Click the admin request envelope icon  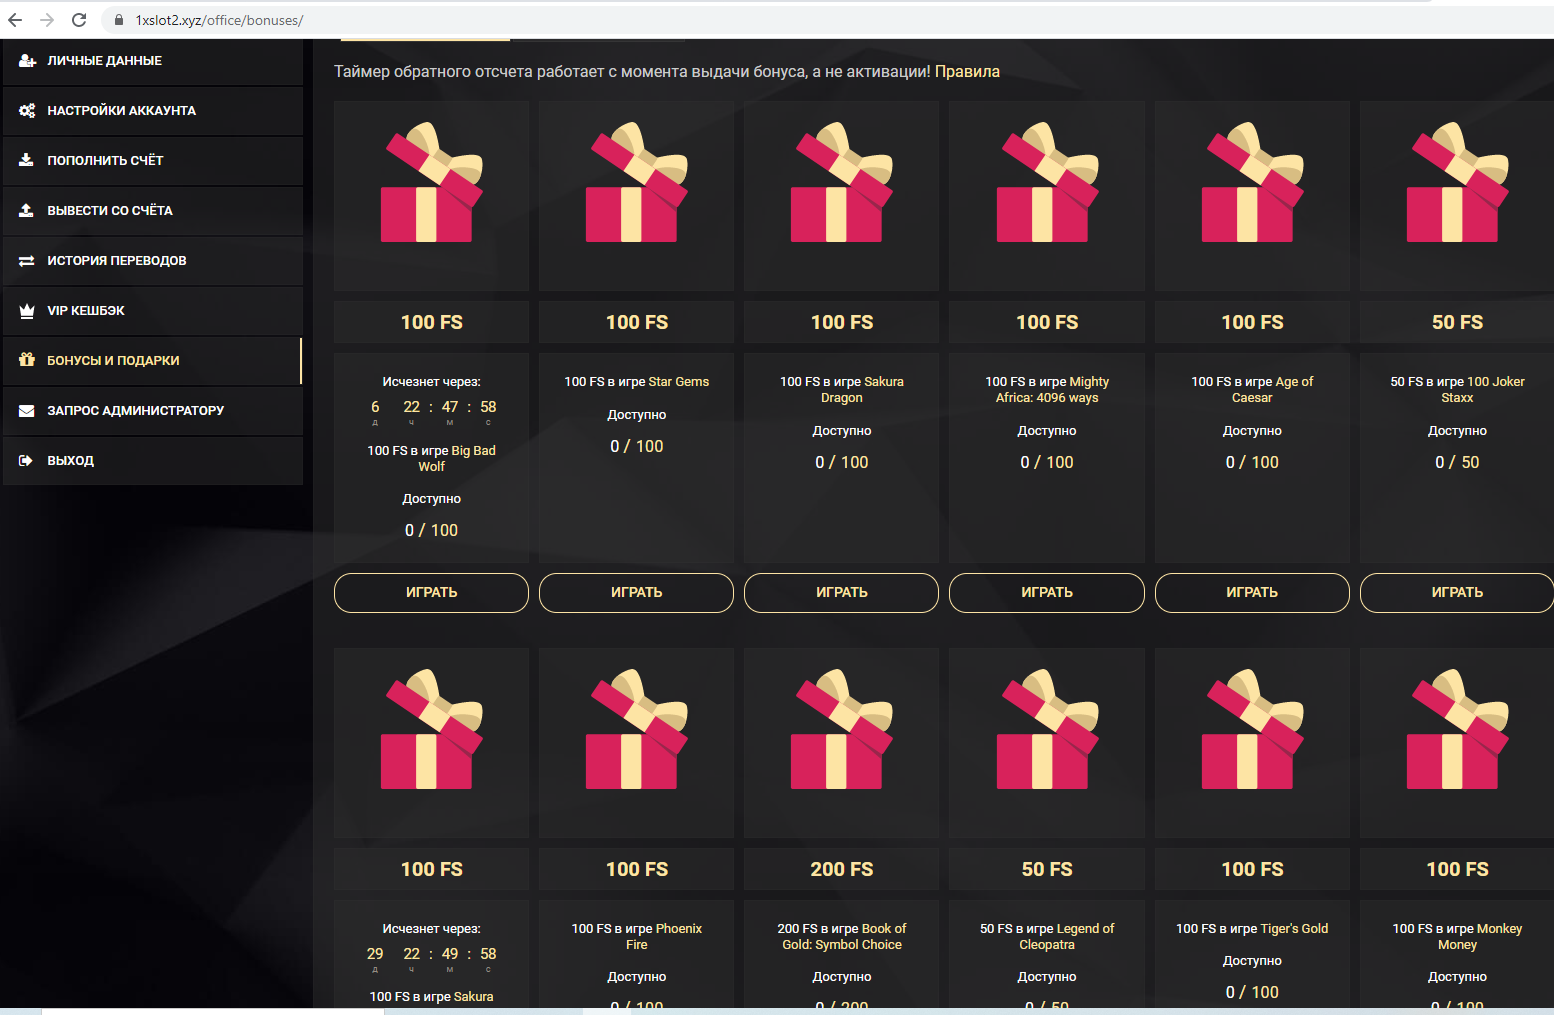pos(27,411)
